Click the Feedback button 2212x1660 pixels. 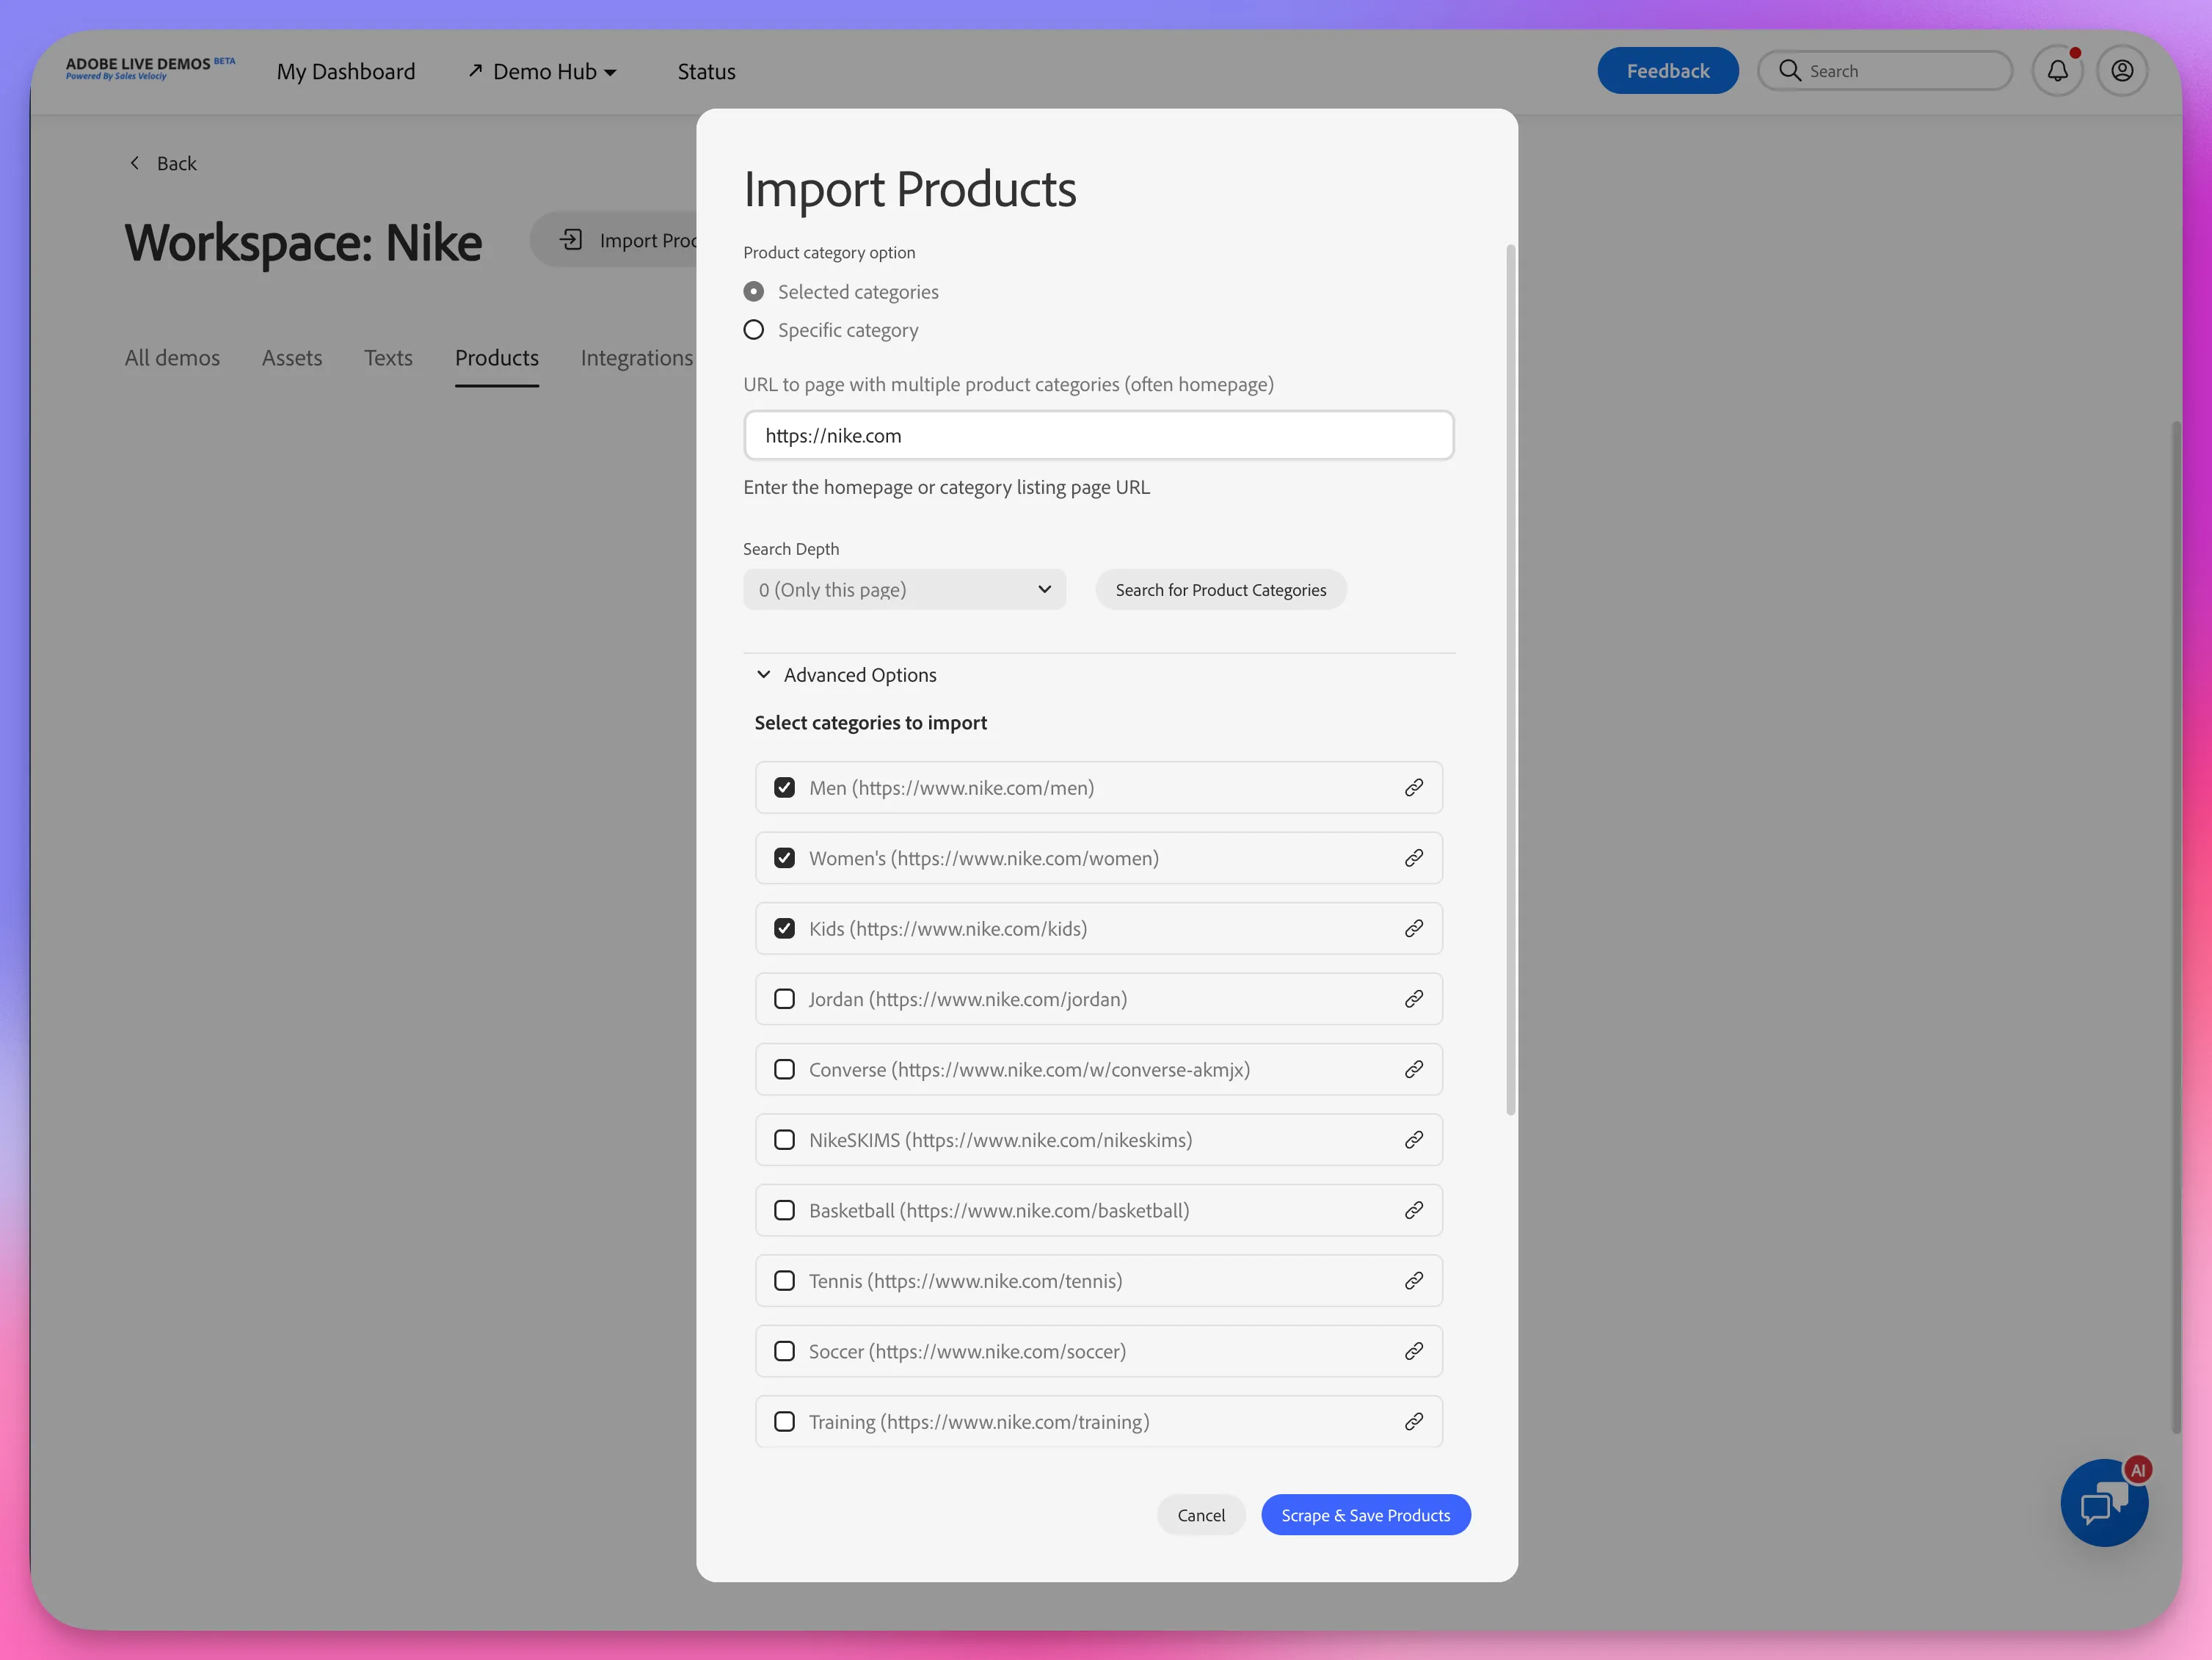click(1667, 71)
